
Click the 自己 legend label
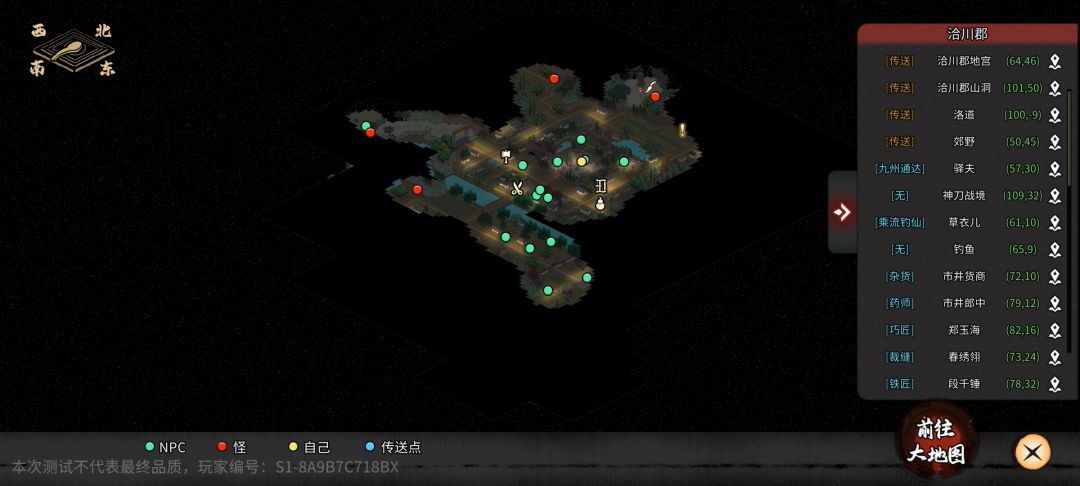[317, 447]
